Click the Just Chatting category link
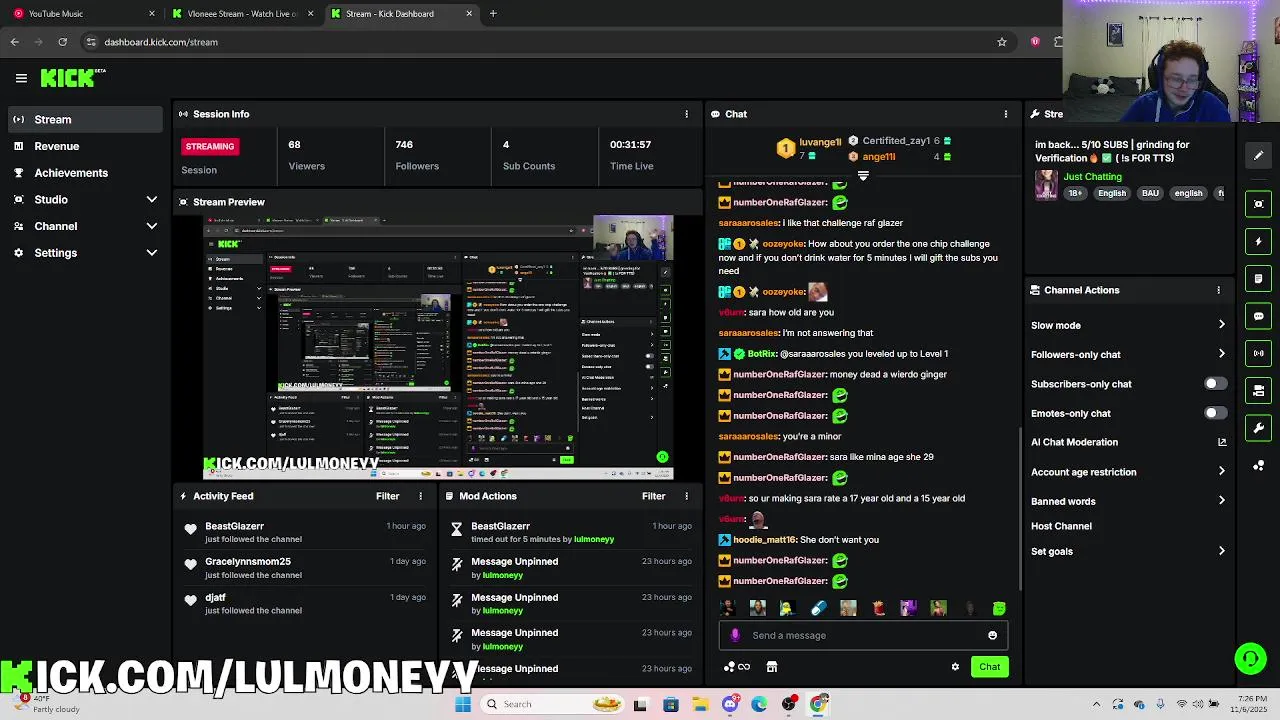The height and width of the screenshot is (720, 1280). 1092,177
